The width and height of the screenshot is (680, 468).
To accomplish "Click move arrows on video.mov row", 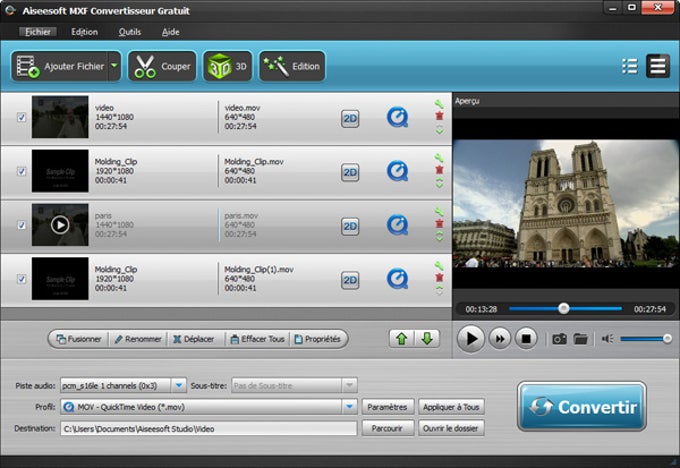I will [439, 129].
